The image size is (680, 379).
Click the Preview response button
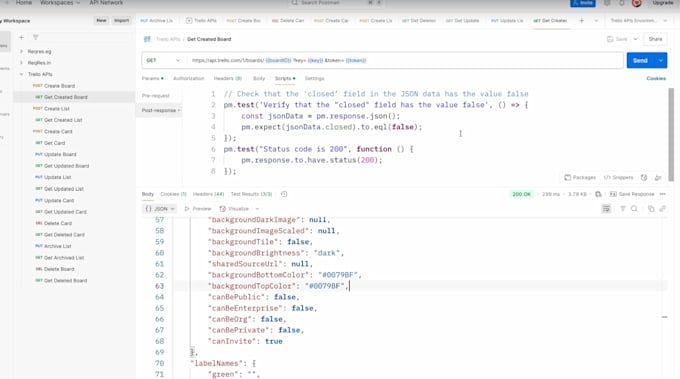(198, 209)
